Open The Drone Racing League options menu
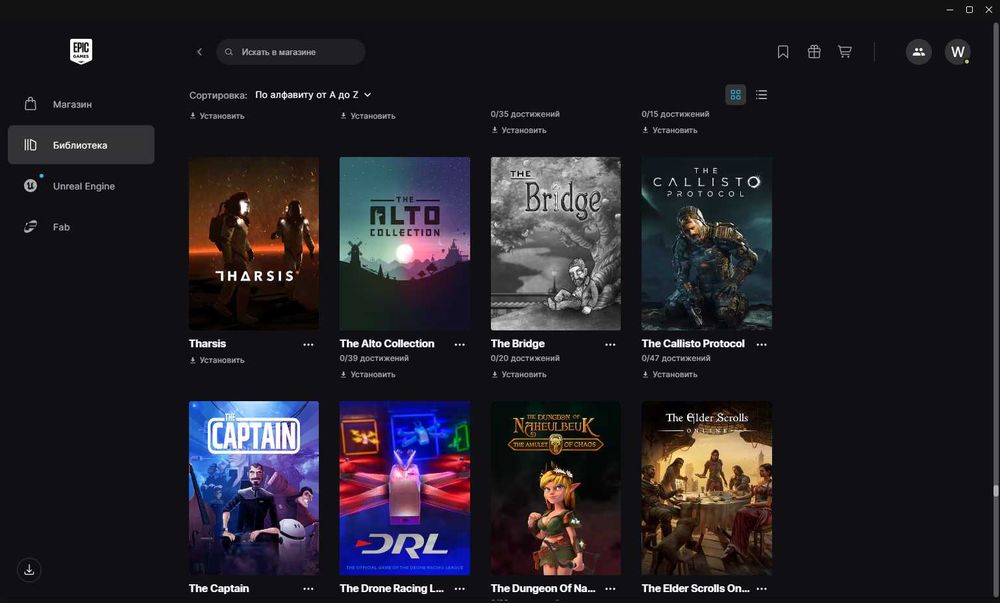This screenshot has width=1000, height=603. [459, 589]
